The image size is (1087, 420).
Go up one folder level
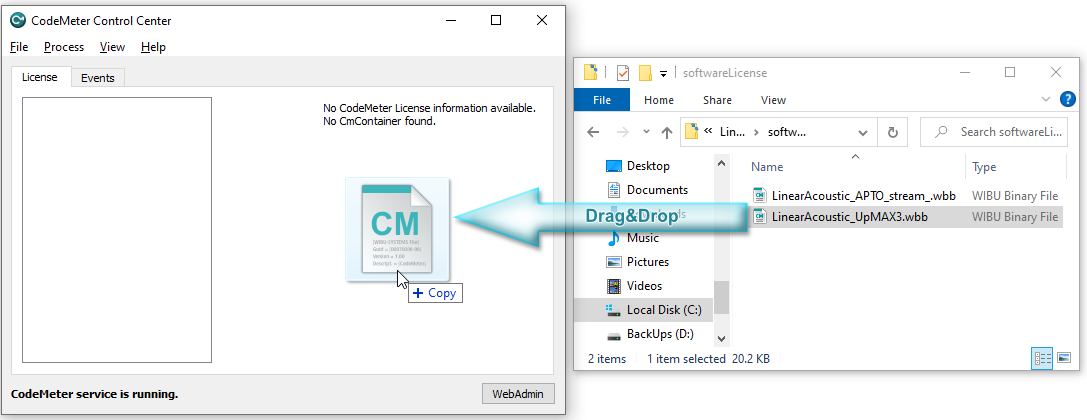[667, 132]
